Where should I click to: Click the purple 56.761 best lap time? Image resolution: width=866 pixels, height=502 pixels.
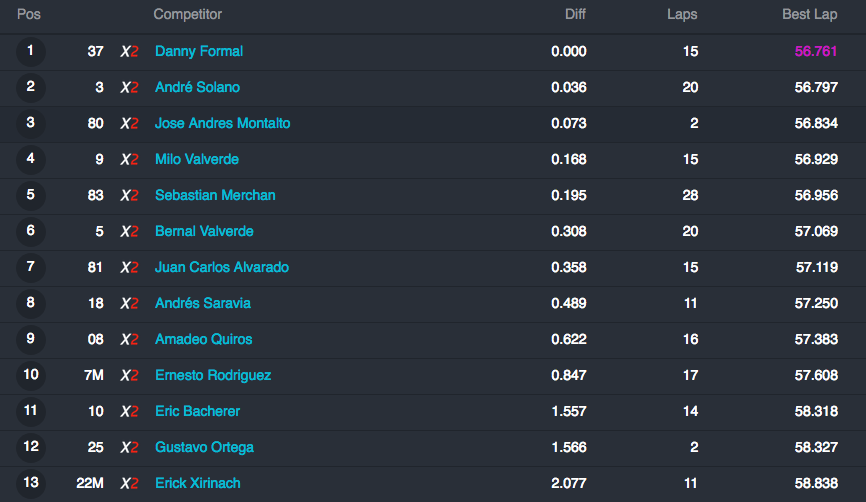tap(816, 51)
